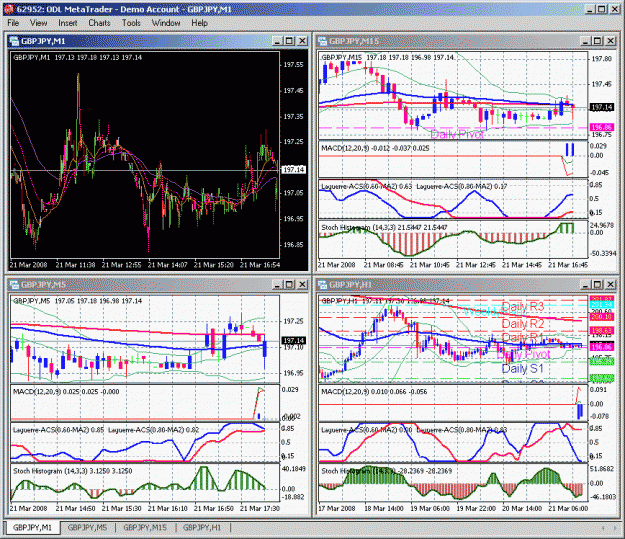Click the MetaTrader application icon in title bar
Viewport: 625px width, 539px height.
[x=9, y=9]
